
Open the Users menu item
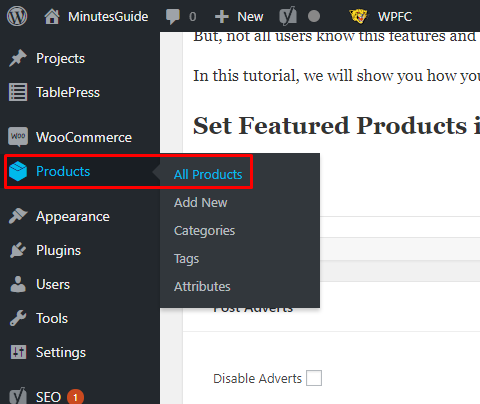pos(53,284)
